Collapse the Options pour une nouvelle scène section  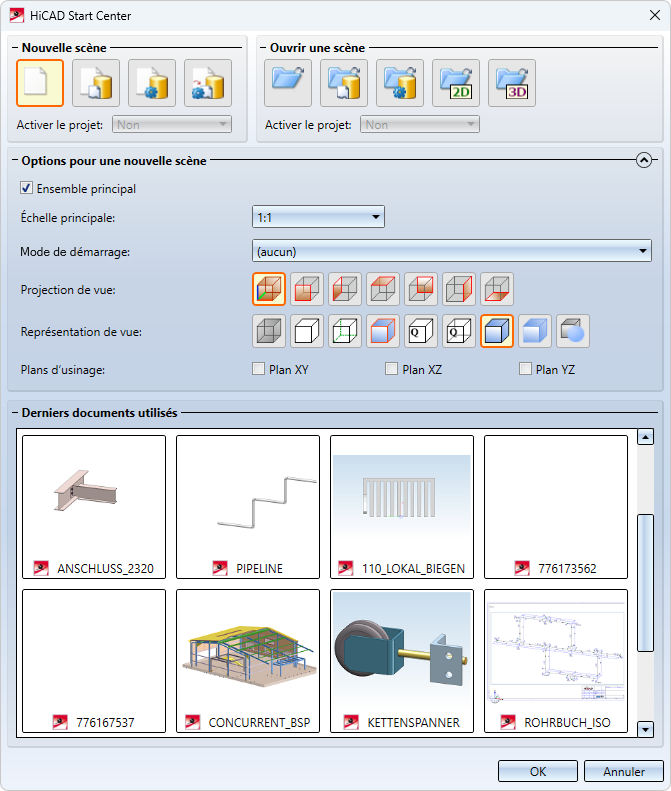[644, 160]
